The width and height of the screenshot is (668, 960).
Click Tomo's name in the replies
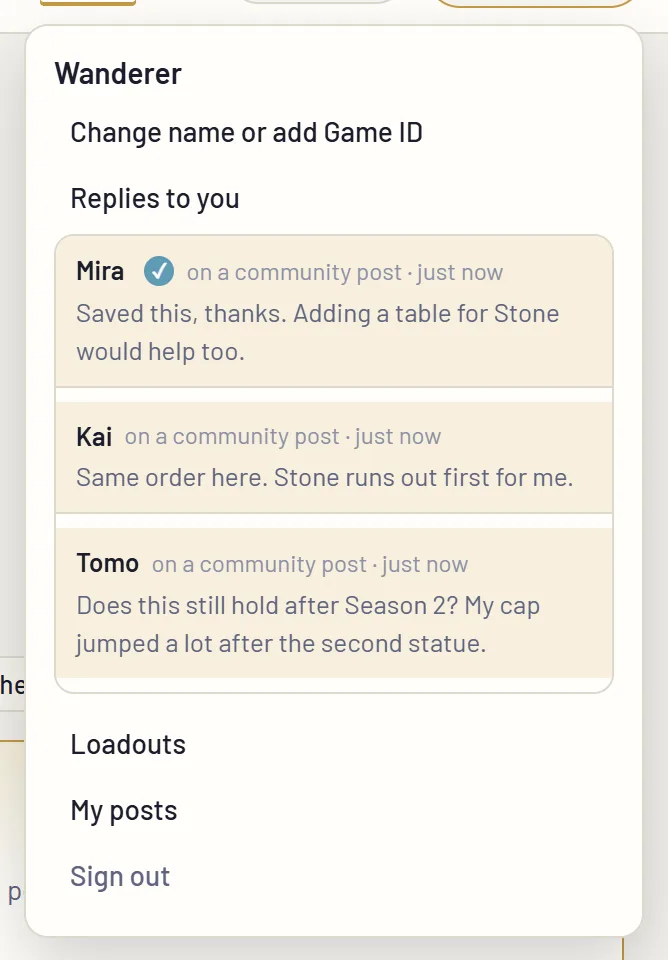(107, 564)
